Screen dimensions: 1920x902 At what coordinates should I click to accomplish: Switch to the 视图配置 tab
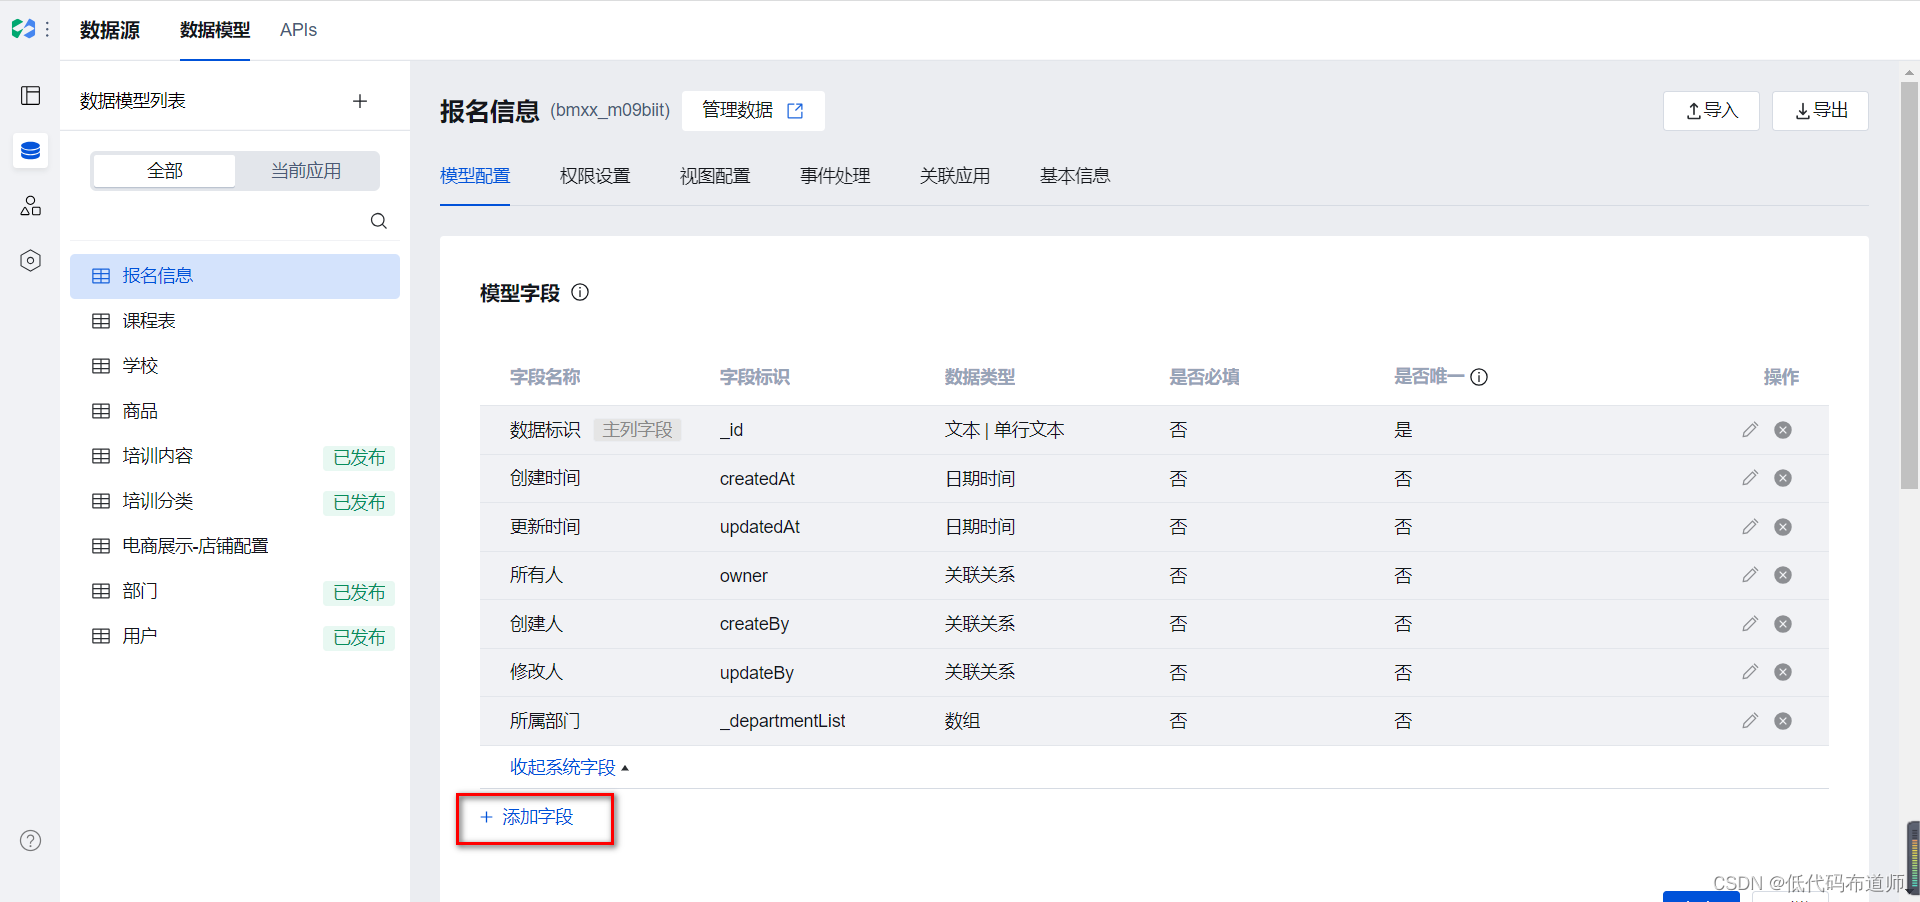pyautogui.click(x=715, y=176)
